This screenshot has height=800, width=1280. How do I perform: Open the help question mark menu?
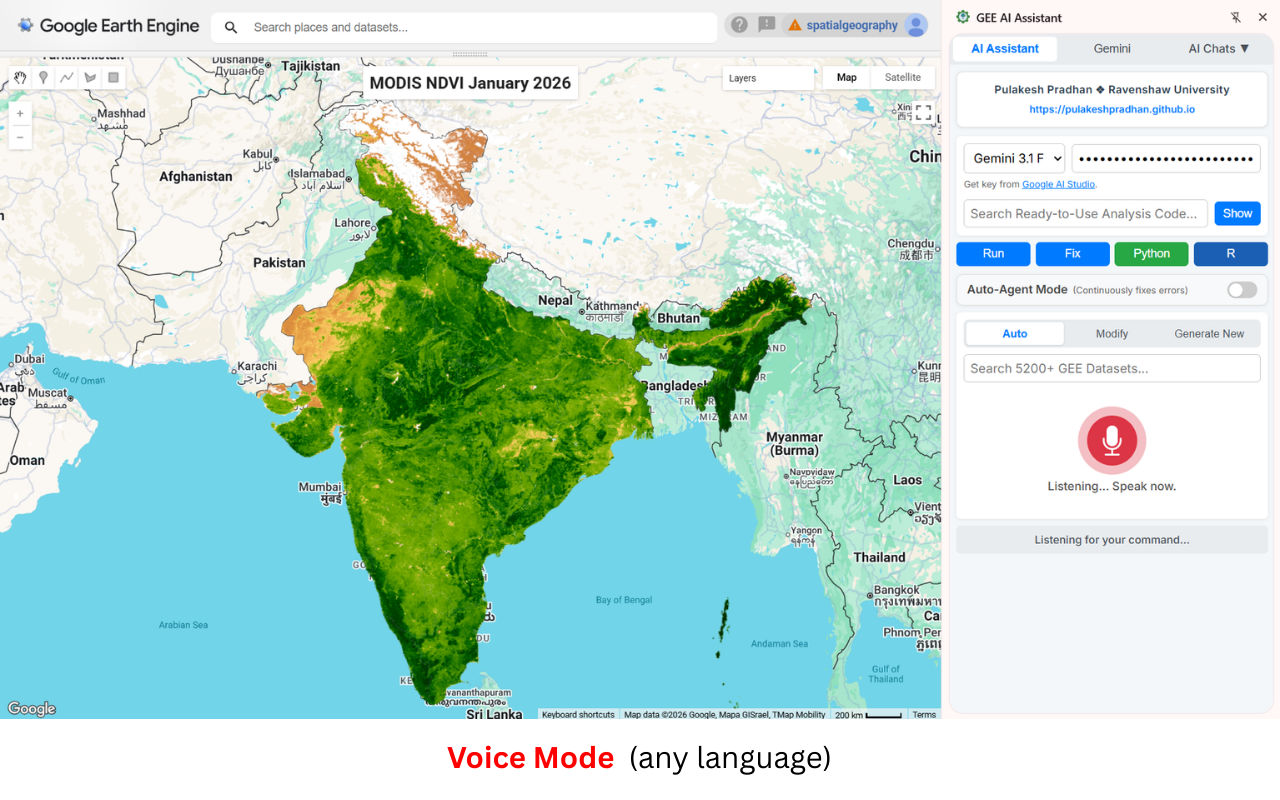739,25
